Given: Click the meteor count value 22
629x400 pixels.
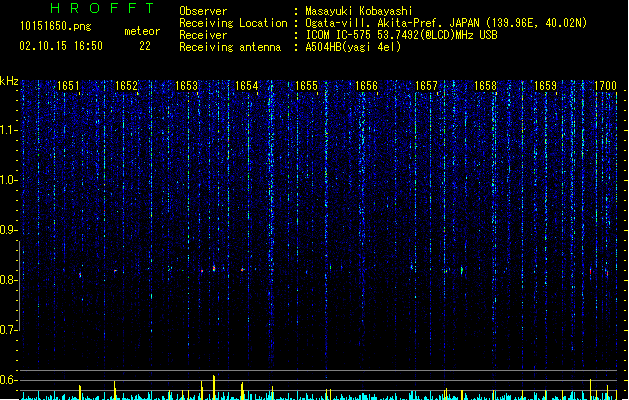Looking at the screenshot, I should click(x=145, y=46).
